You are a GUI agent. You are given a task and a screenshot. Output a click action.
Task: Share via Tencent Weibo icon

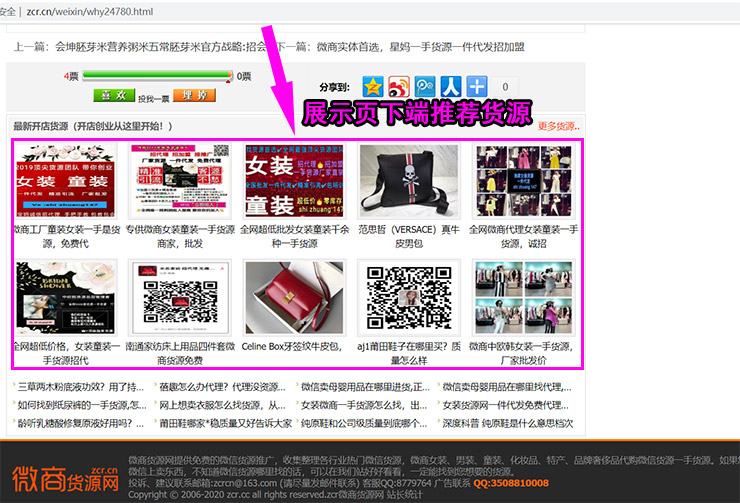(425, 87)
